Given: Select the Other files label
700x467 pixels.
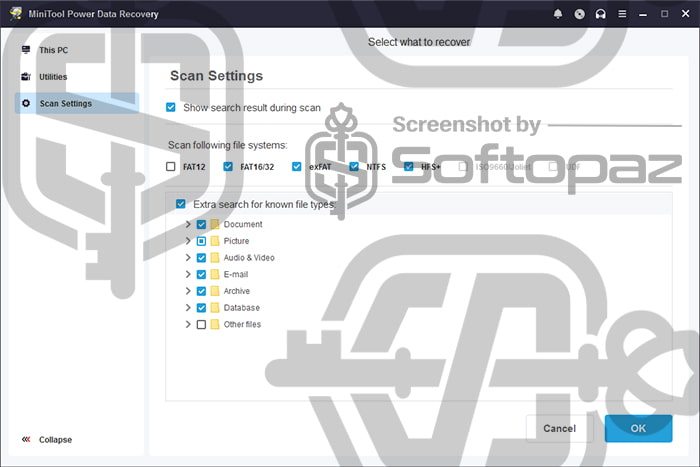Looking at the screenshot, I should click(x=242, y=324).
